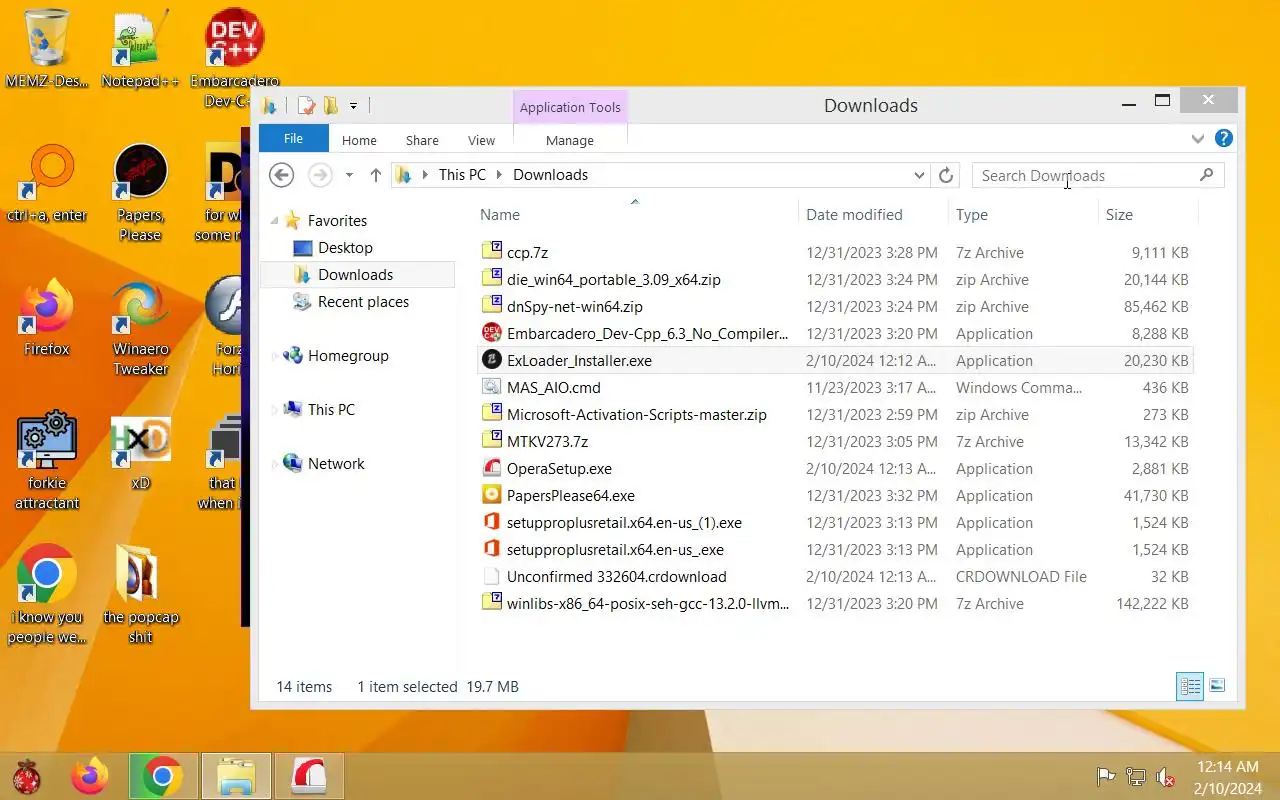This screenshot has height=800, width=1280.
Task: Click the New folder quick access icon
Action: (330, 105)
